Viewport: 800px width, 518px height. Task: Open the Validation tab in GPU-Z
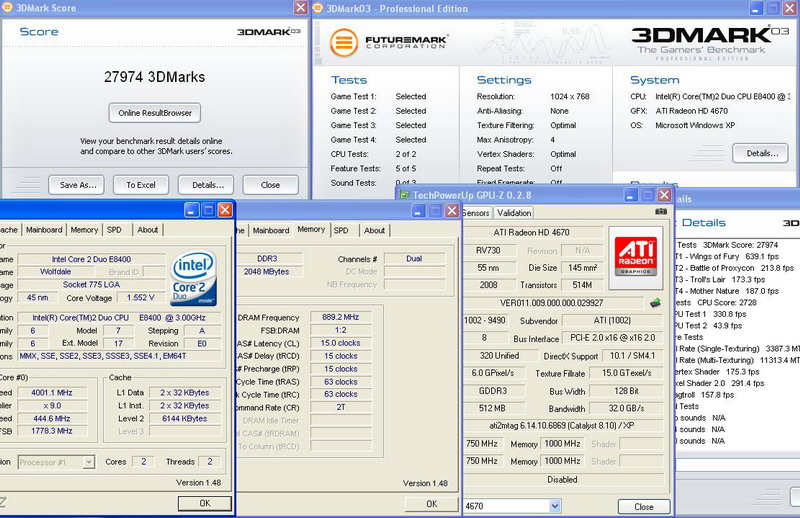pos(514,213)
